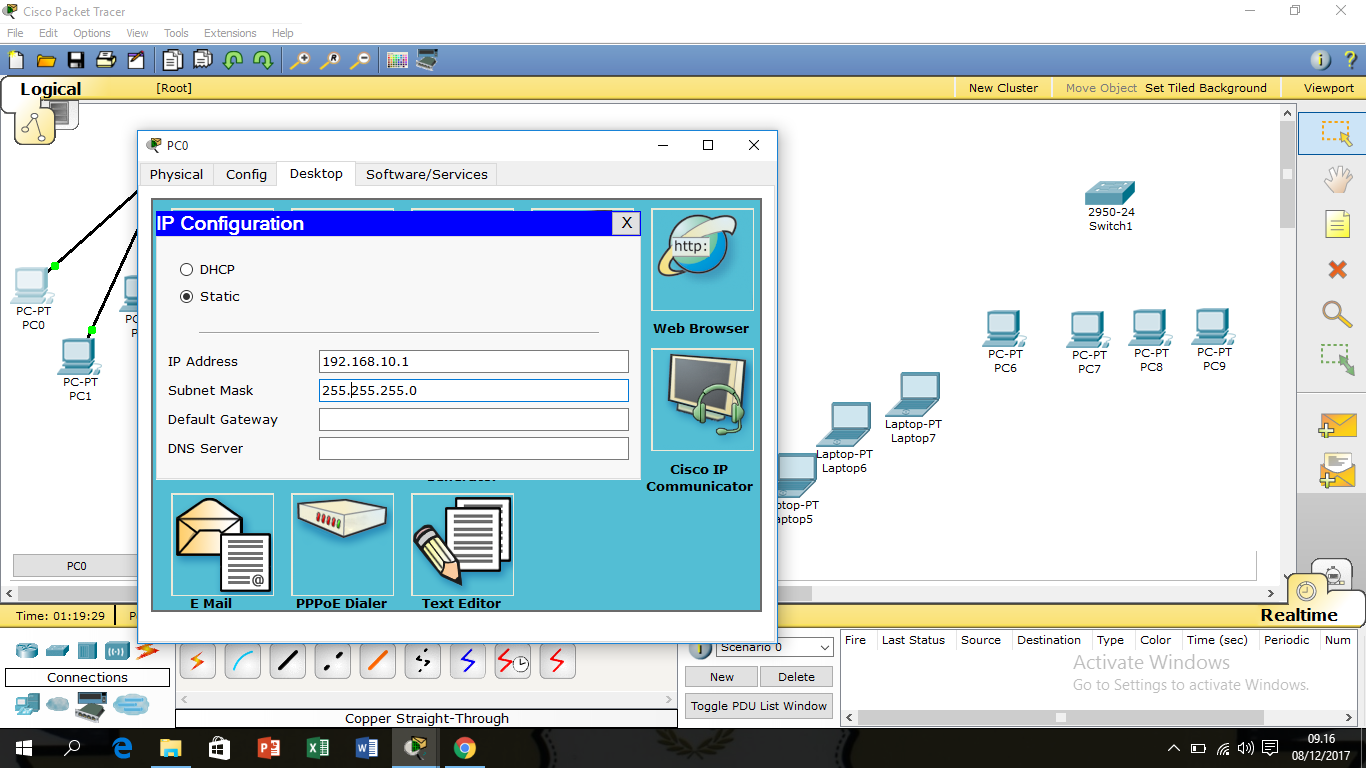The image size is (1366, 768).
Task: Click the New scenario button
Action: point(722,677)
